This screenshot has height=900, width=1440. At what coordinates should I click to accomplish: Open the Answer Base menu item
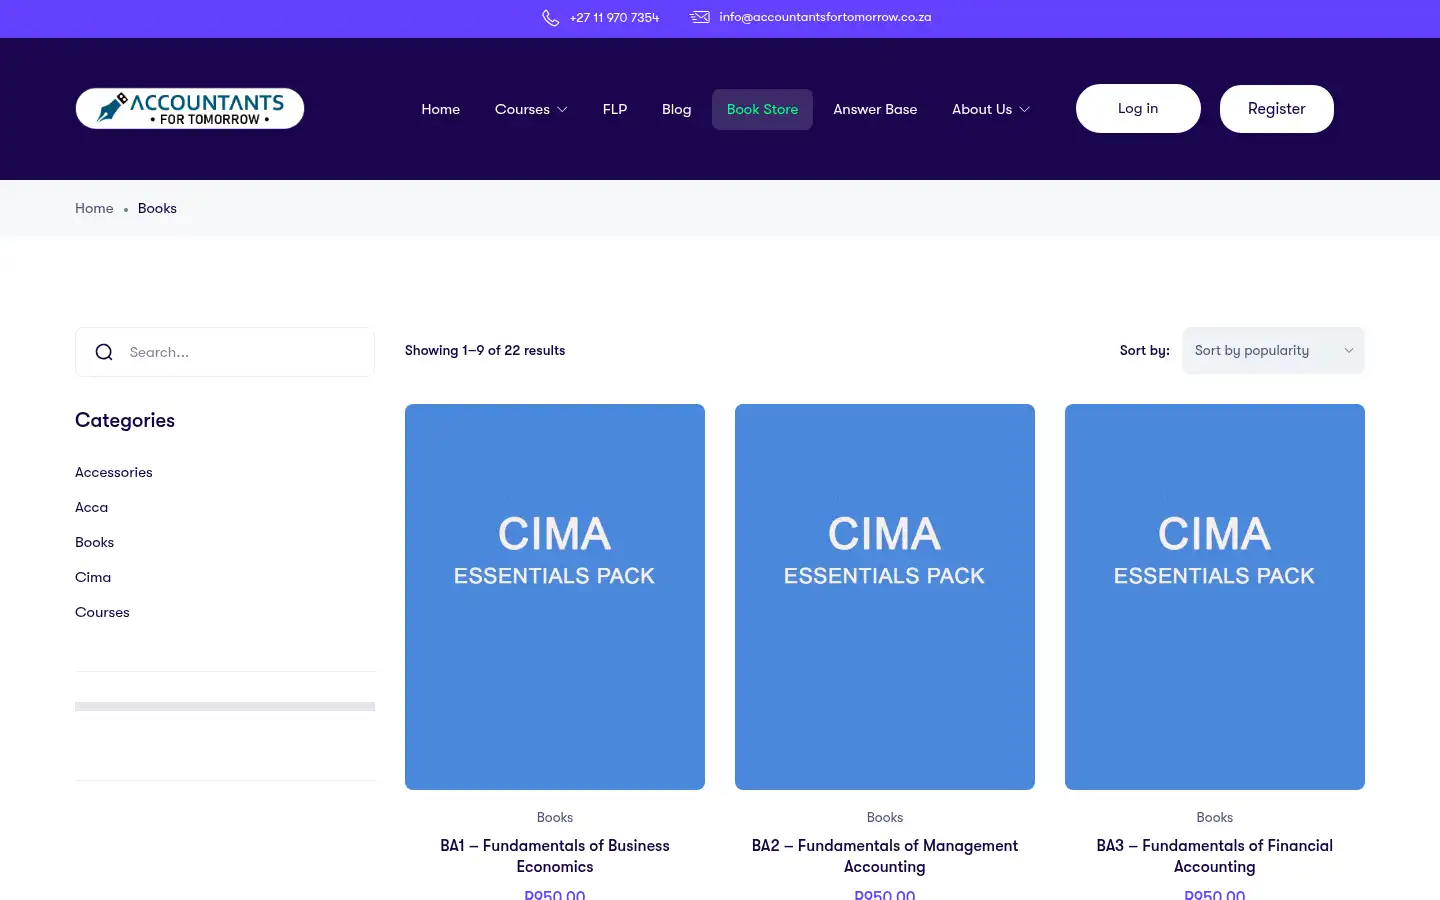coord(875,109)
